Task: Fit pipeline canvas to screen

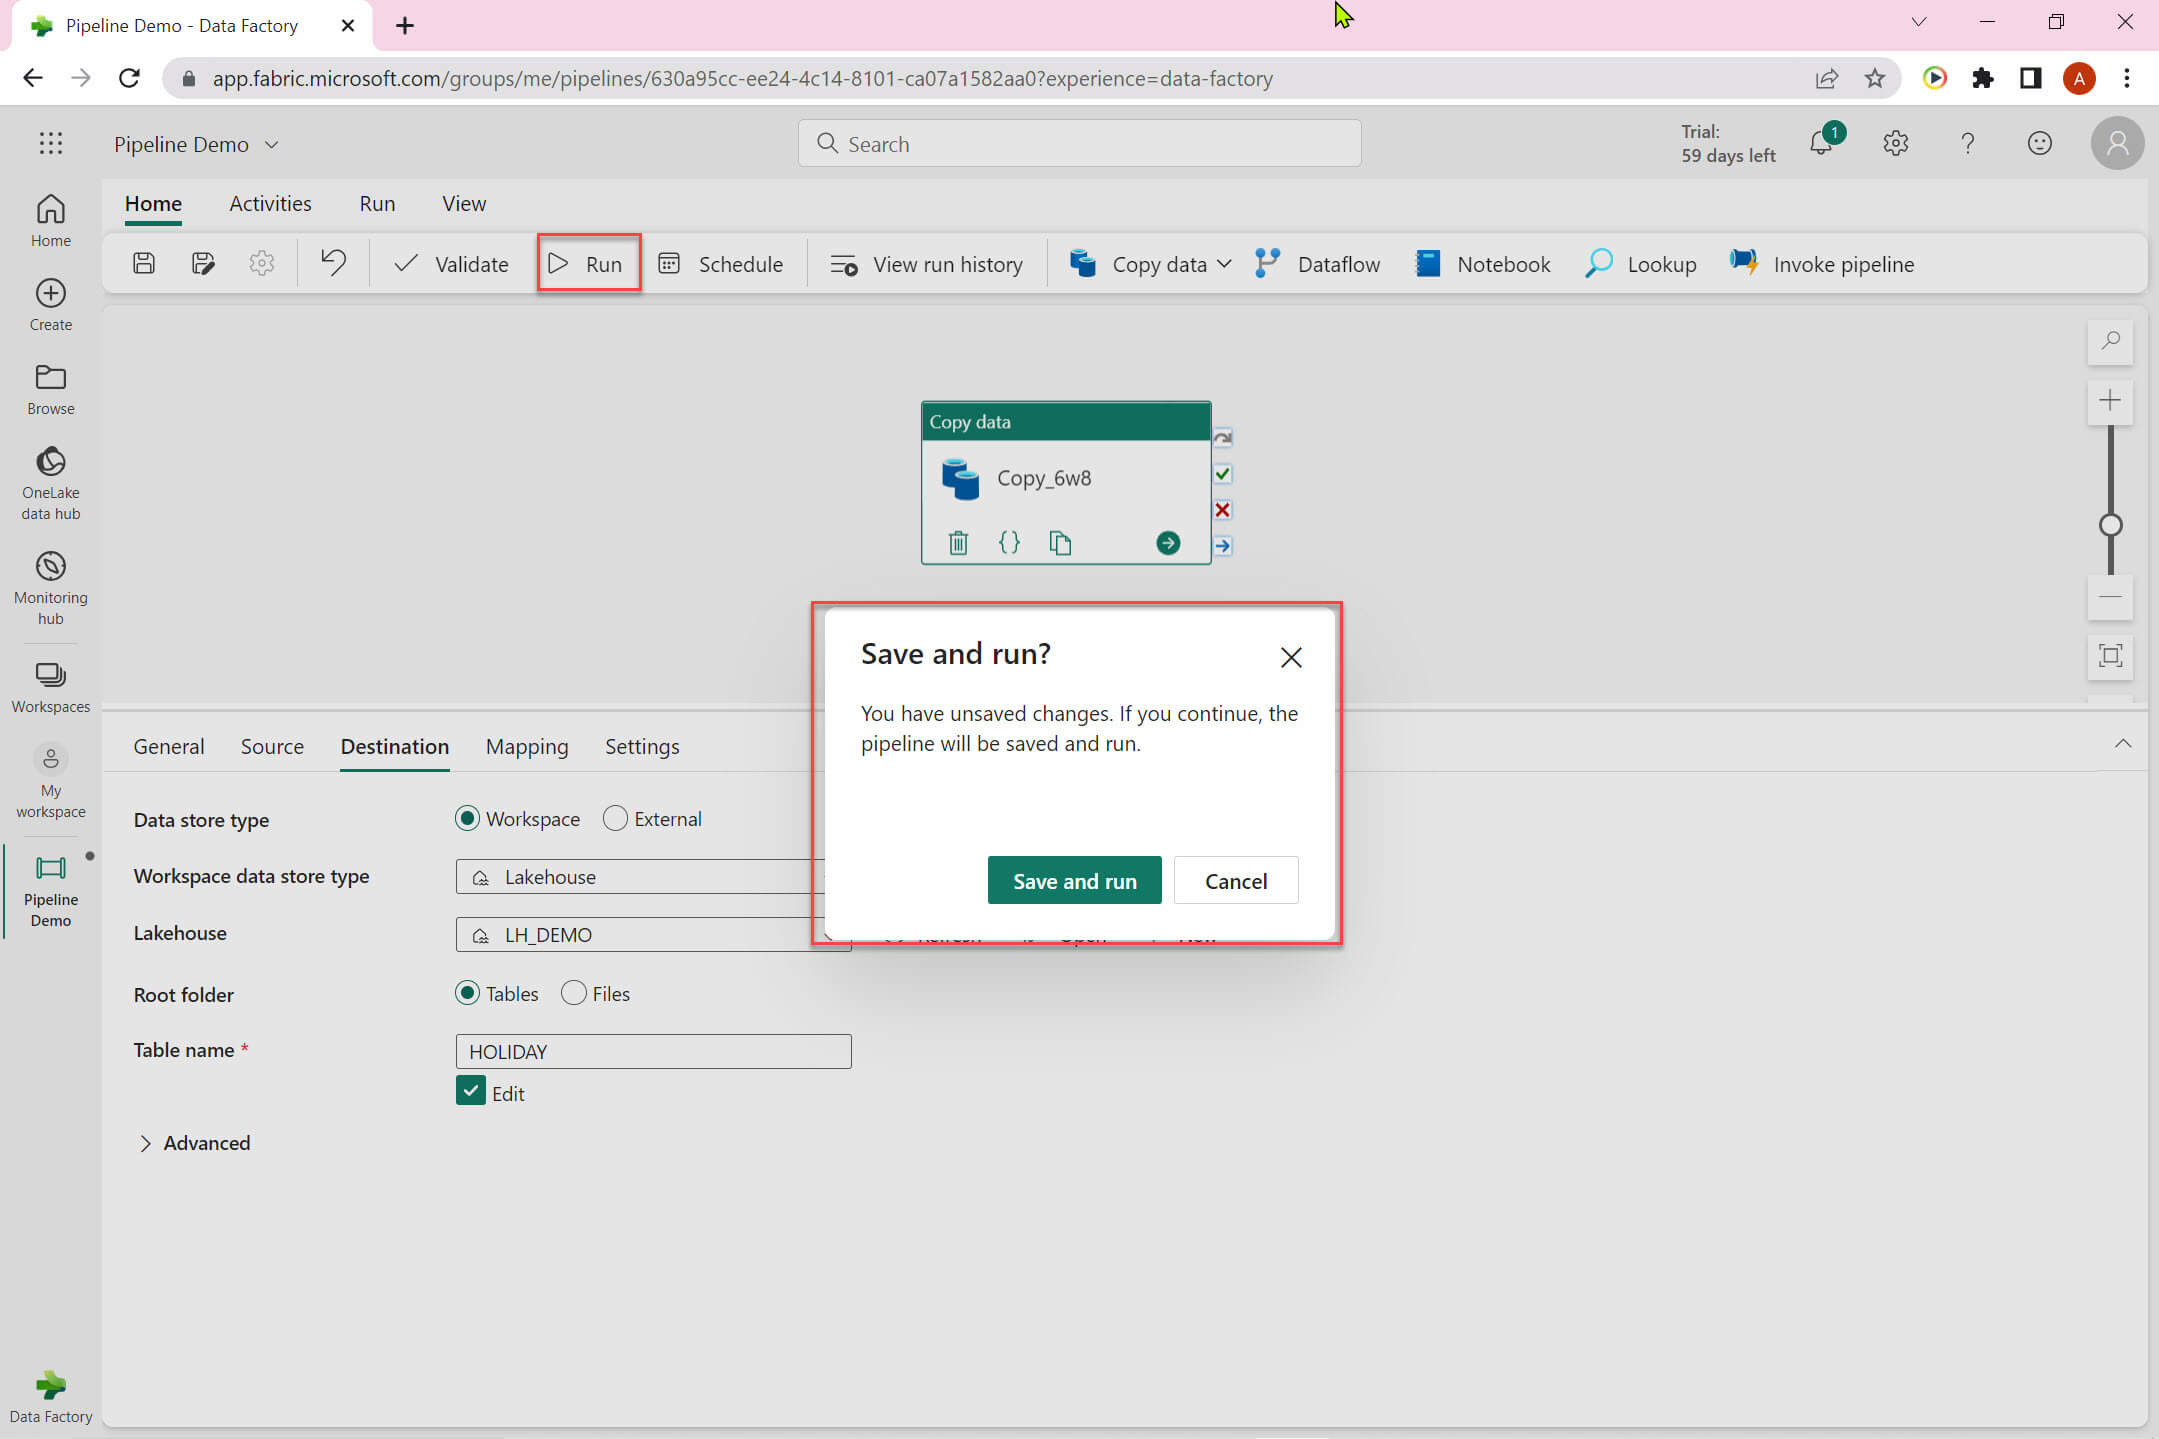Action: [x=2110, y=656]
